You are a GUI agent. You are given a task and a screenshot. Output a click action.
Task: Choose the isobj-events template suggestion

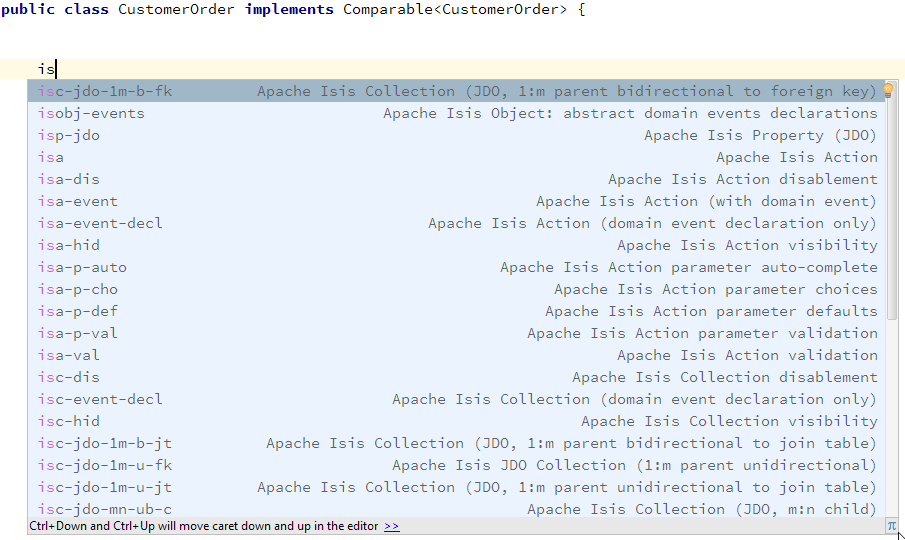tap(91, 113)
